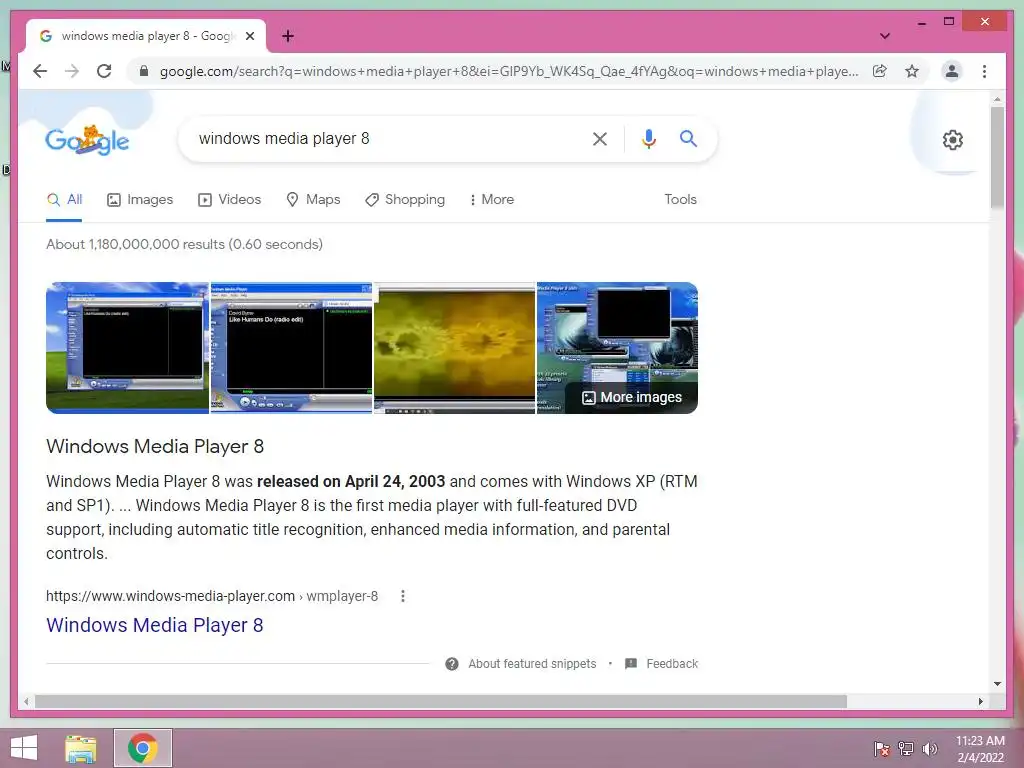
Task: Click the address bar URL
Action: pyautogui.click(x=509, y=71)
